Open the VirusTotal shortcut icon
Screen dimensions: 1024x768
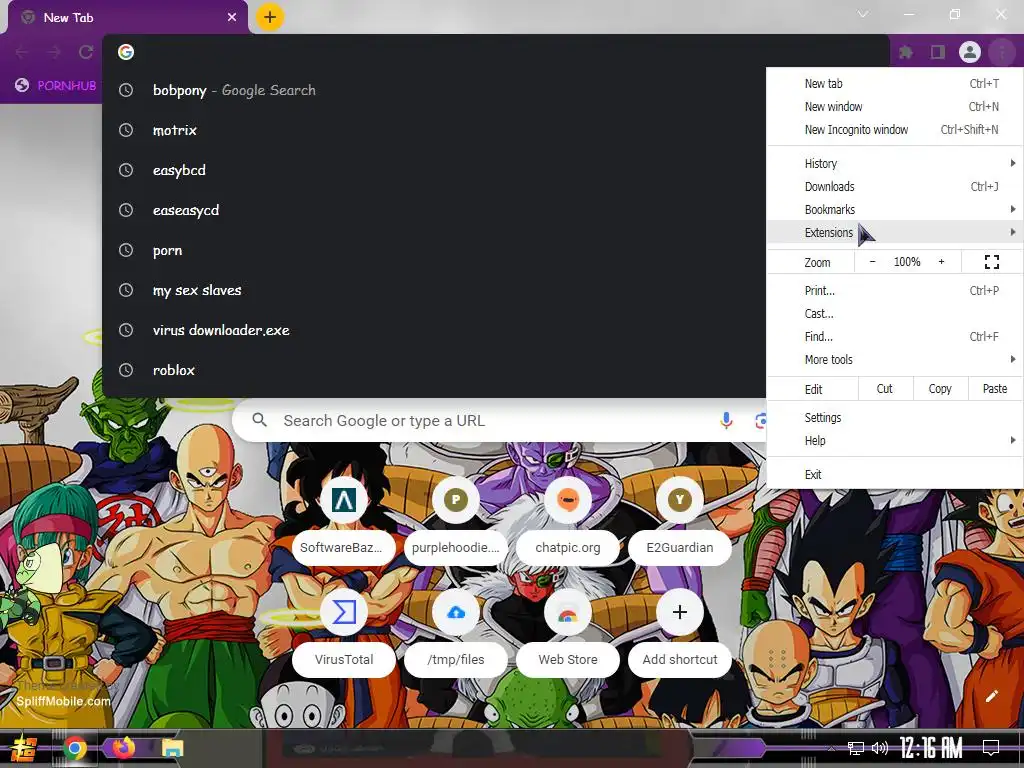pos(344,612)
